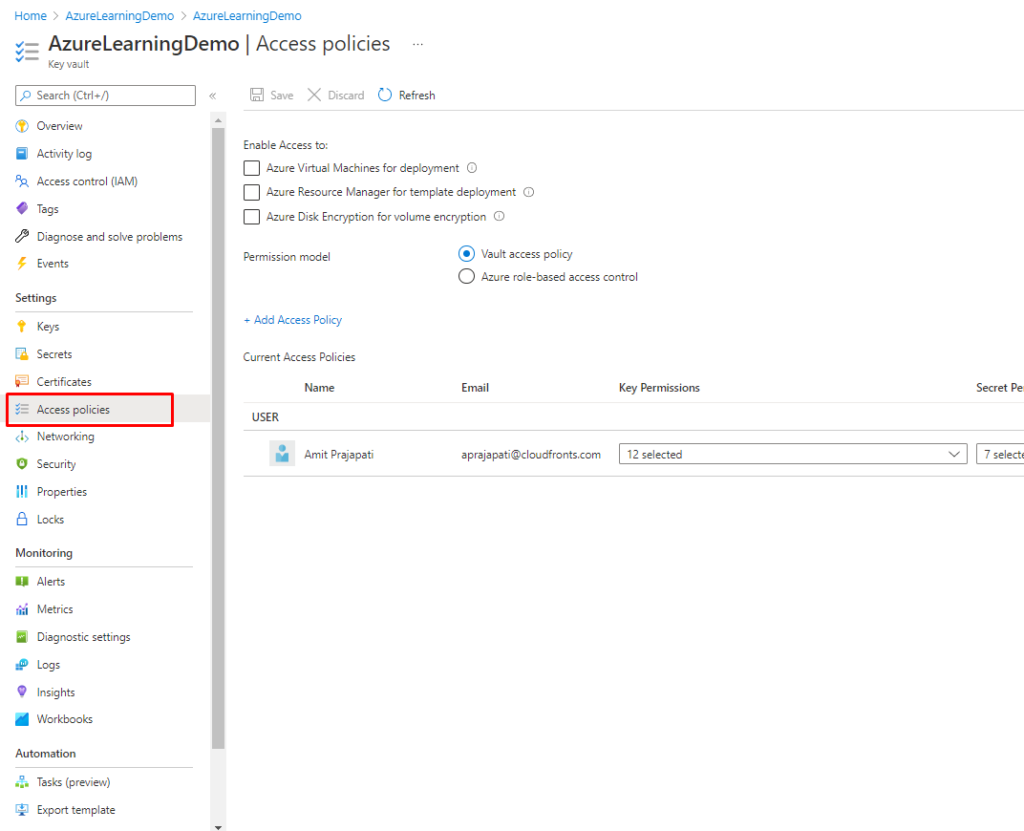Click the Keys icon under Settings

tap(22, 326)
